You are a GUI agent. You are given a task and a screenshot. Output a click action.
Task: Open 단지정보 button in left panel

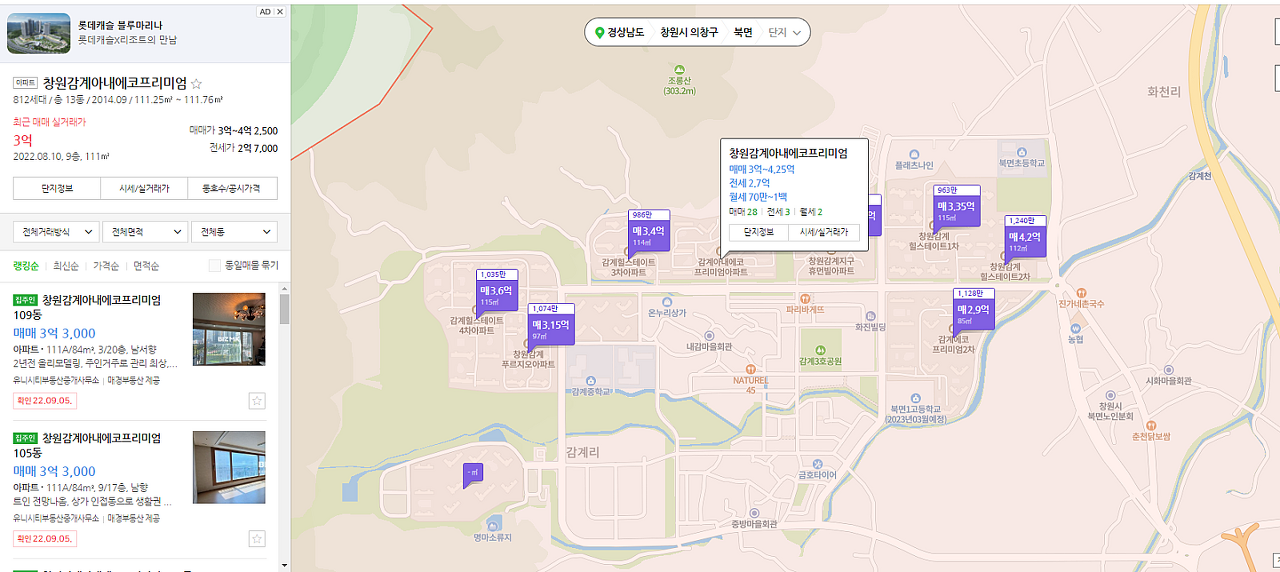click(x=57, y=189)
